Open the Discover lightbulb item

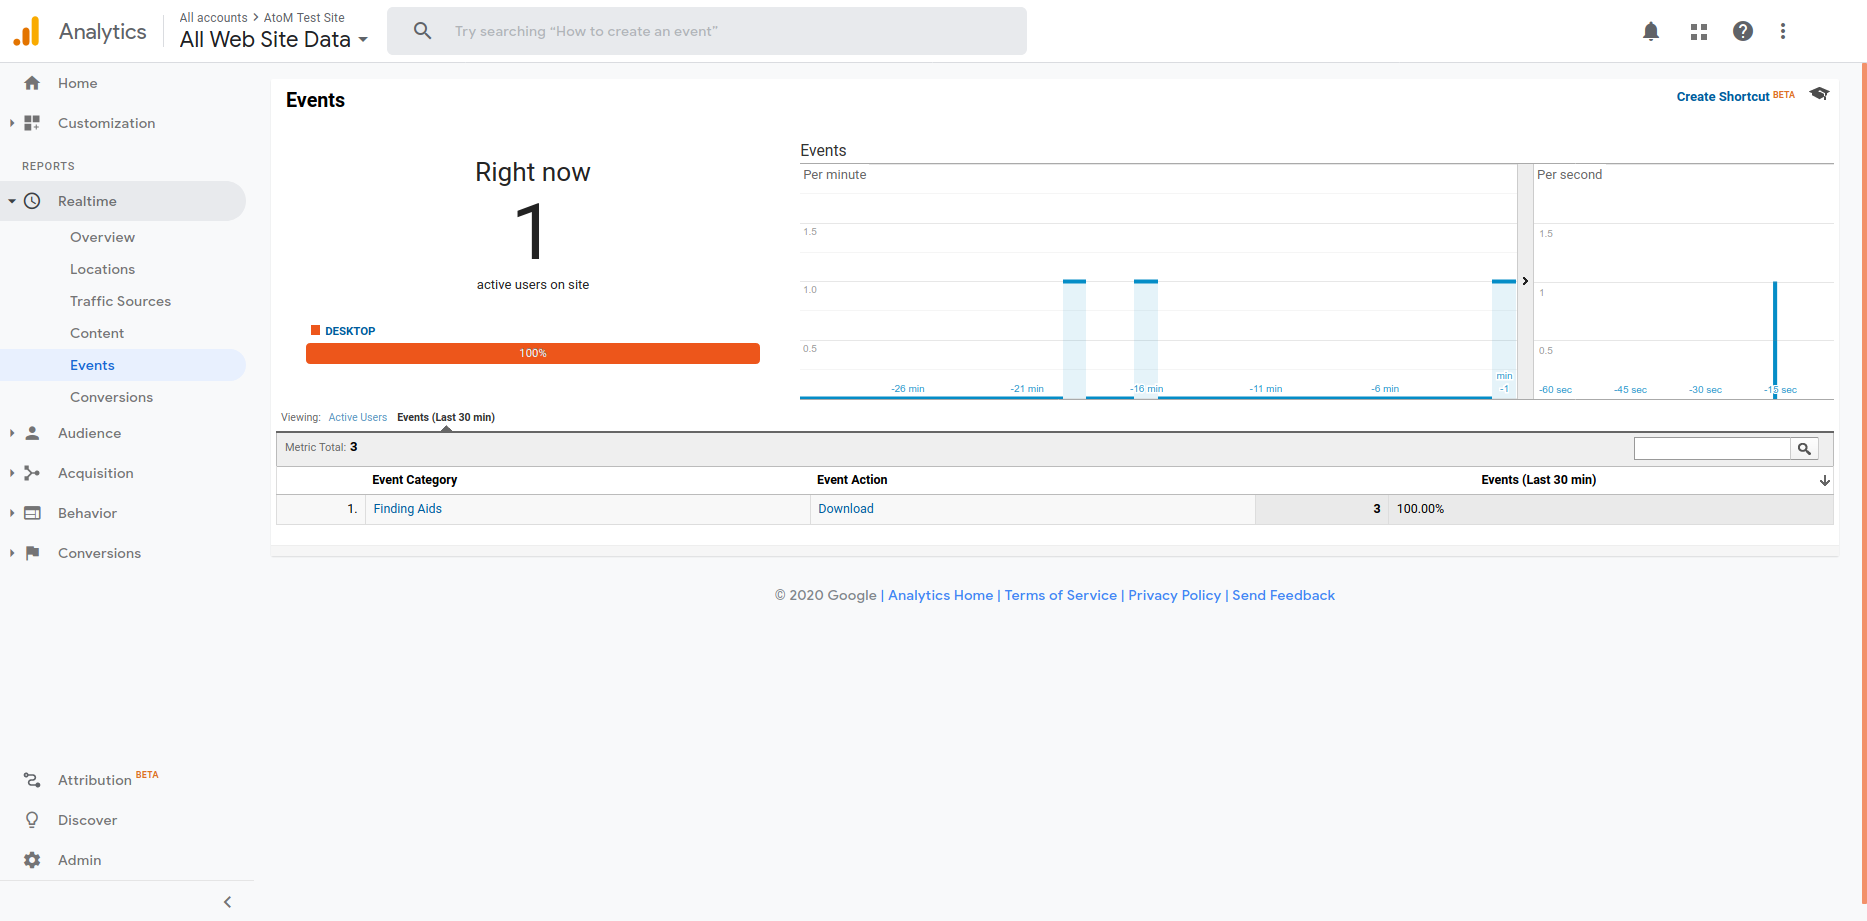pos(87,820)
